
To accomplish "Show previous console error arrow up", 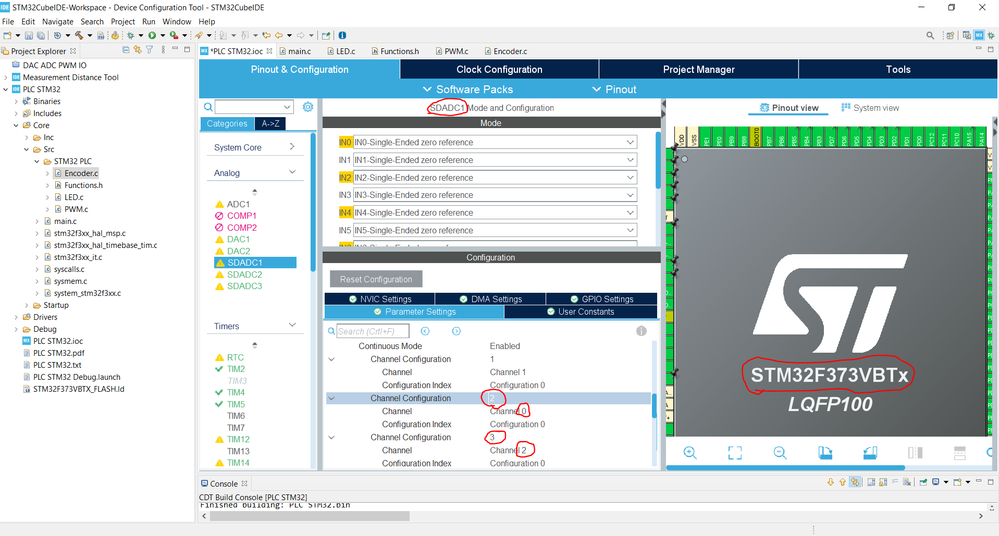I will [842, 482].
